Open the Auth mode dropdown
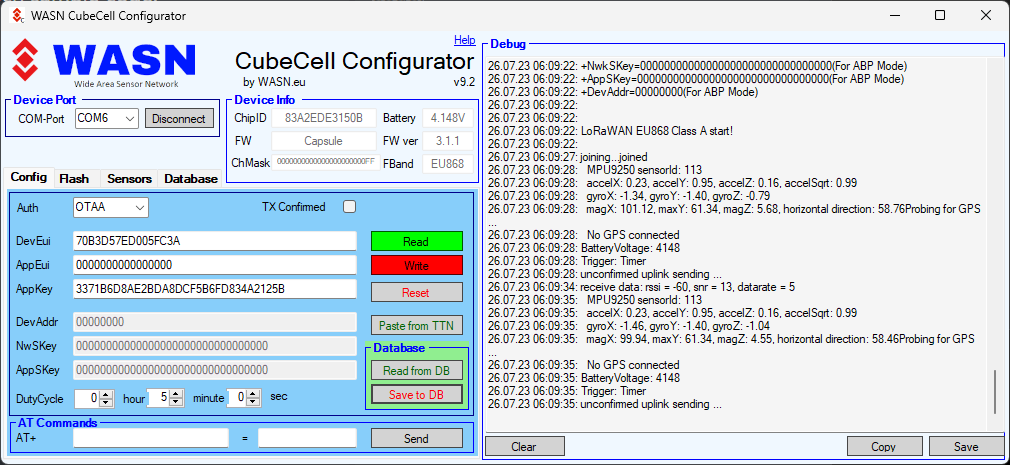Screen dimensions: 1010x465 [x=111, y=207]
